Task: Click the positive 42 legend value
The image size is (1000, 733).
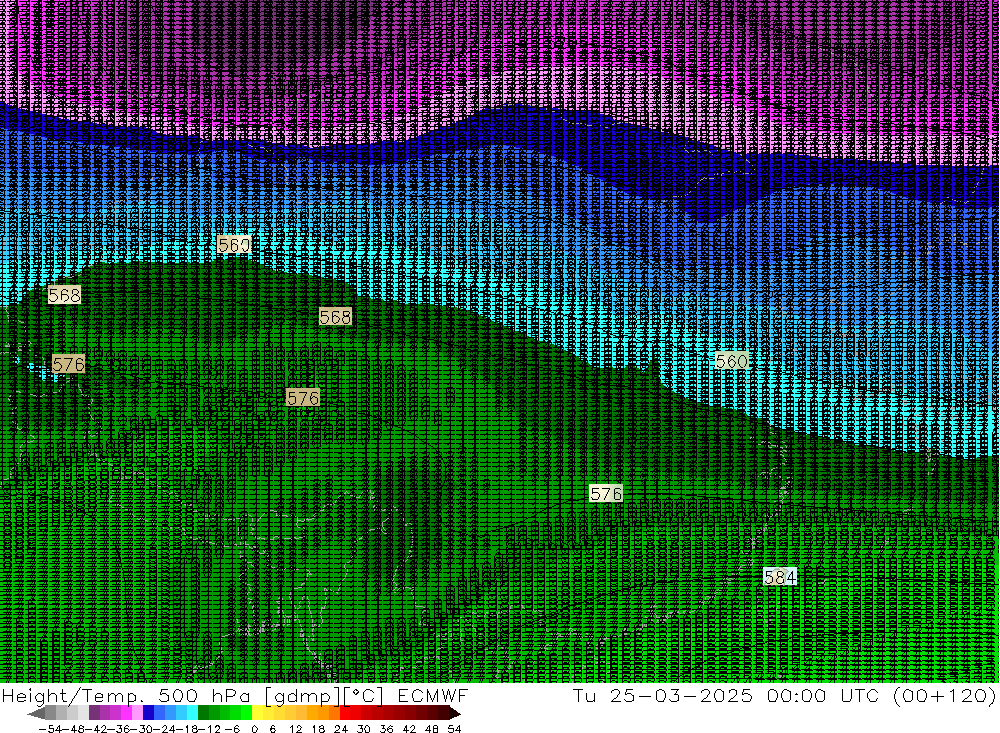Action: (409, 729)
